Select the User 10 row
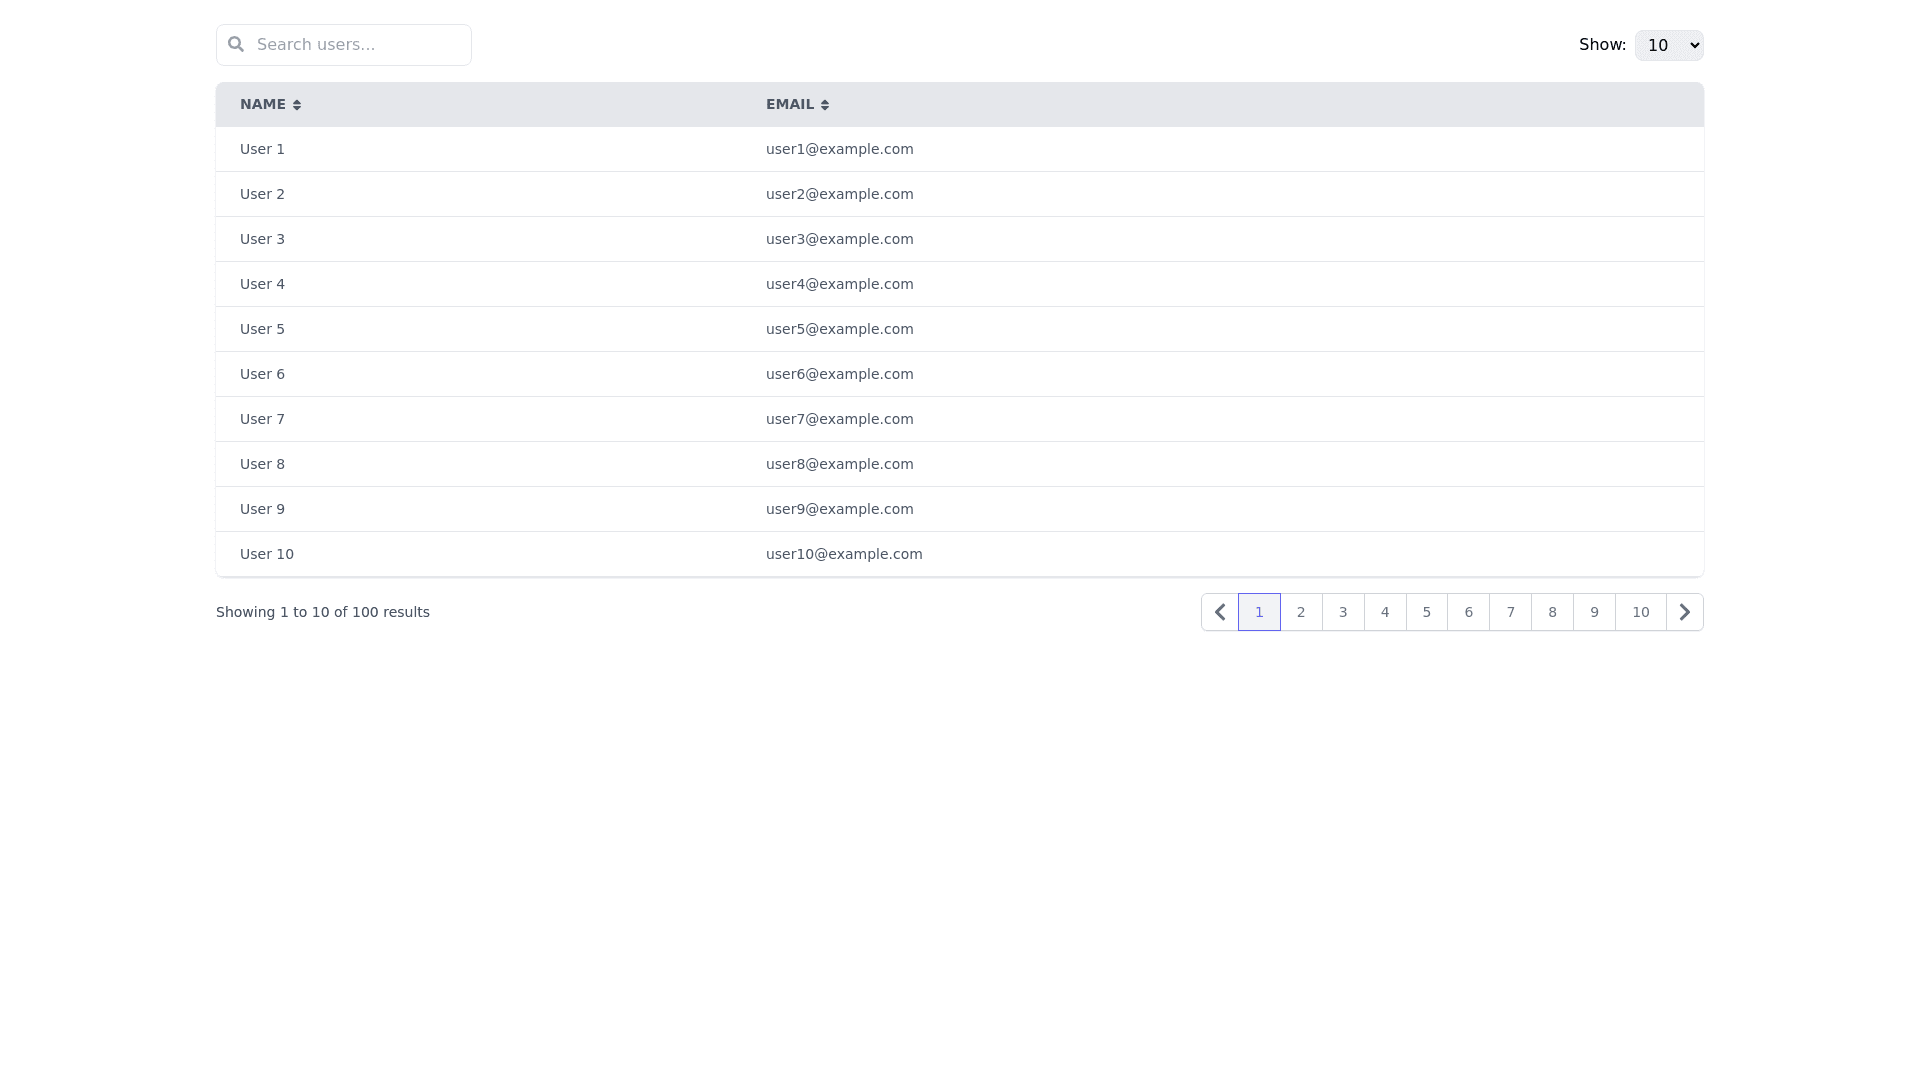Screen dimensions: 1920x1080 [x=267, y=554]
